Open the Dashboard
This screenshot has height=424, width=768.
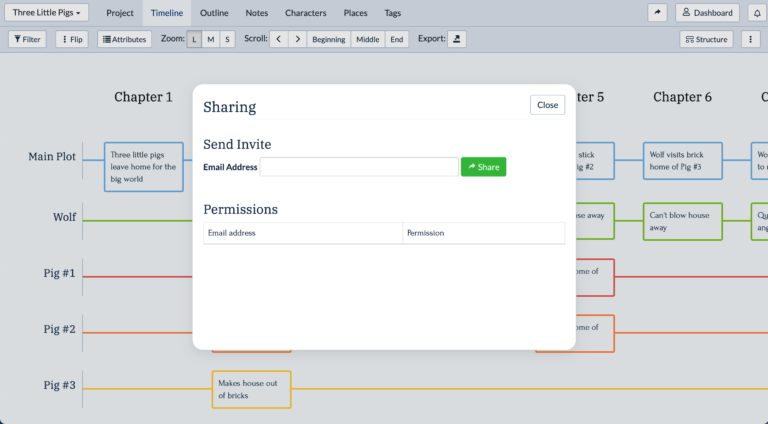707,13
